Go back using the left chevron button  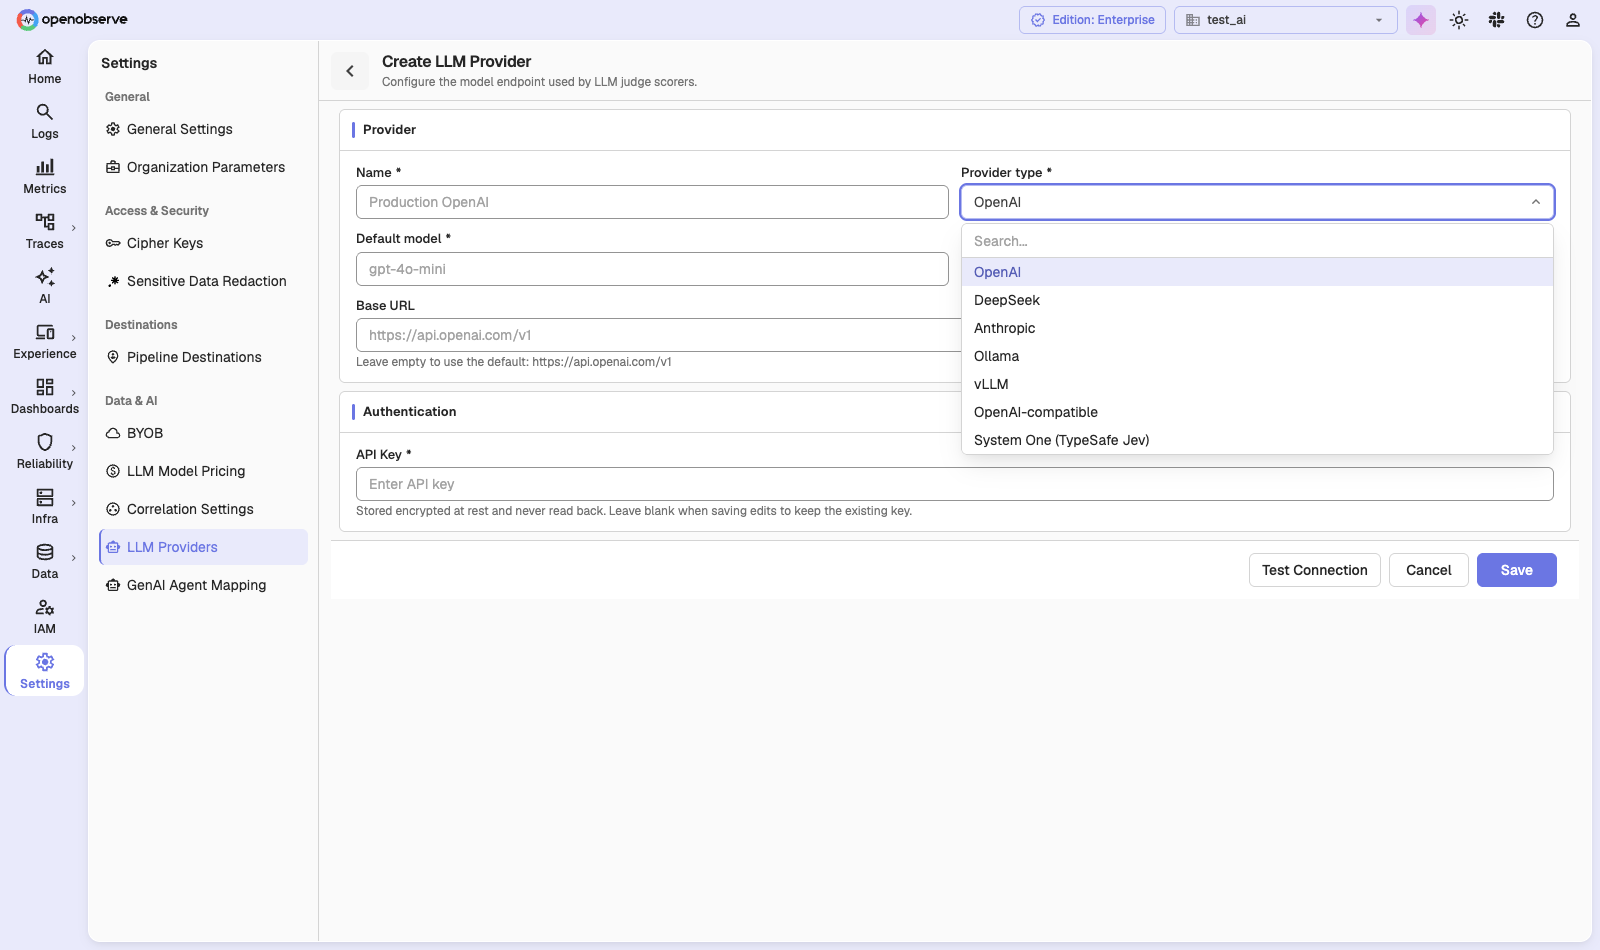tap(350, 71)
